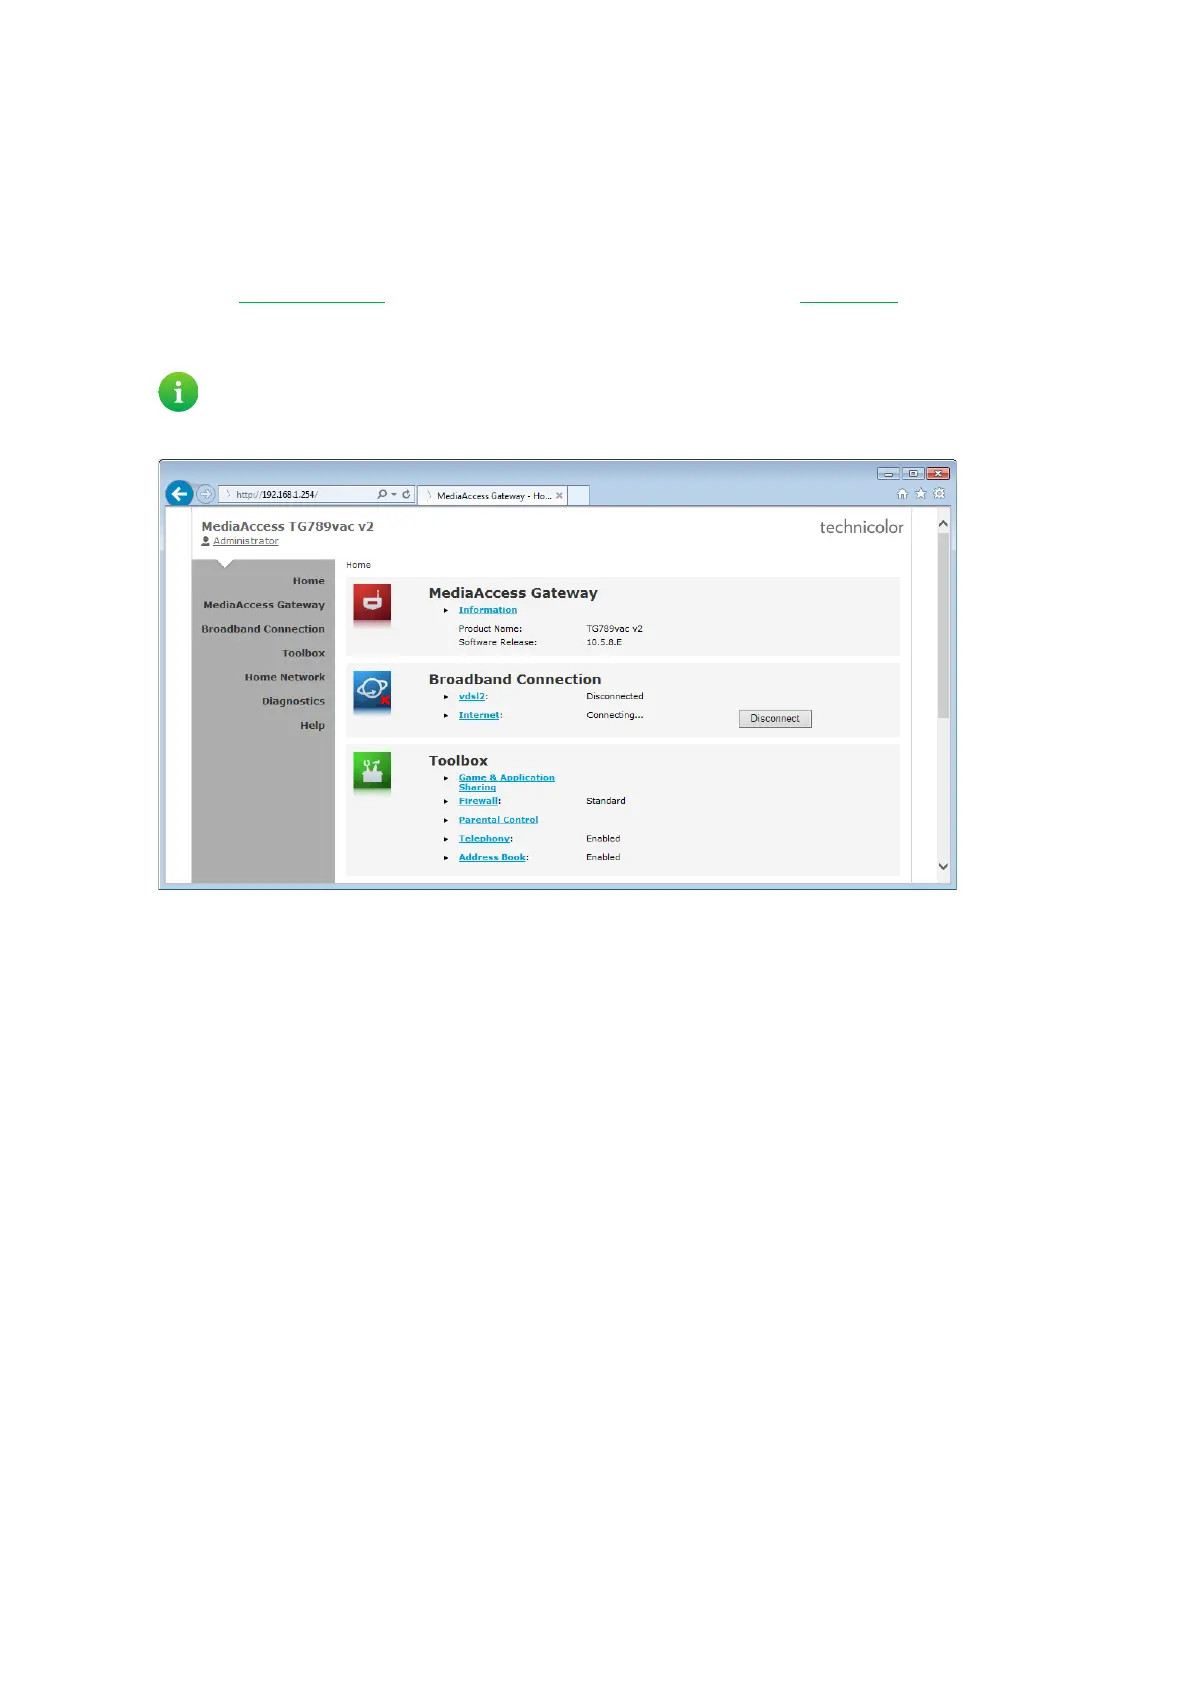Screen dimensions: 1190x1684
Task: Select Broadband Connection in the sidebar menu
Action: pos(263,629)
